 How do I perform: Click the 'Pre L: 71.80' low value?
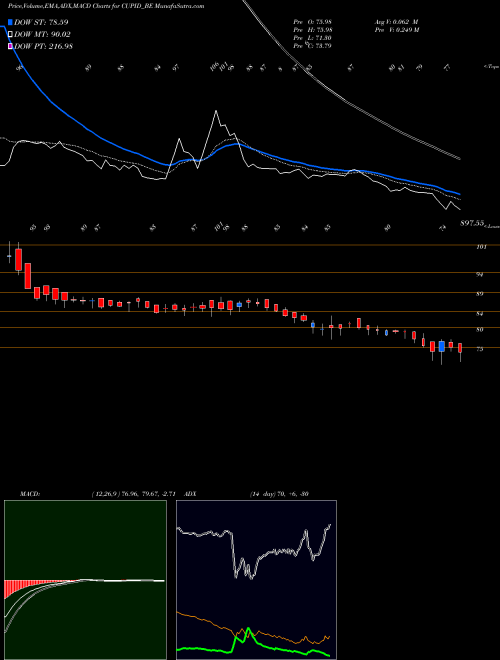pos(313,38)
